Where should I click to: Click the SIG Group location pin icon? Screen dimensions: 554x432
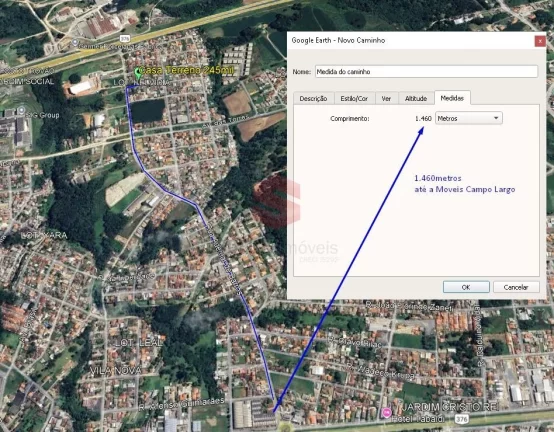pyautogui.click(x=21, y=110)
